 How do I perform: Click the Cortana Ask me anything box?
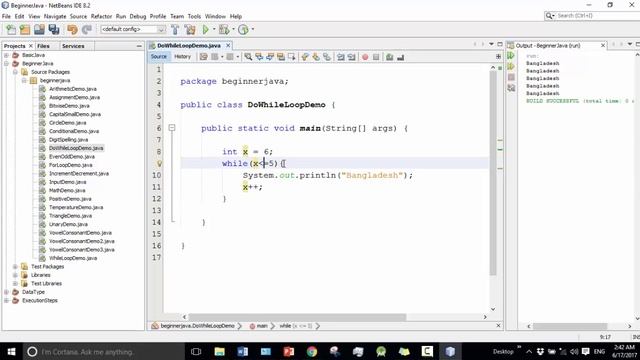(104, 351)
